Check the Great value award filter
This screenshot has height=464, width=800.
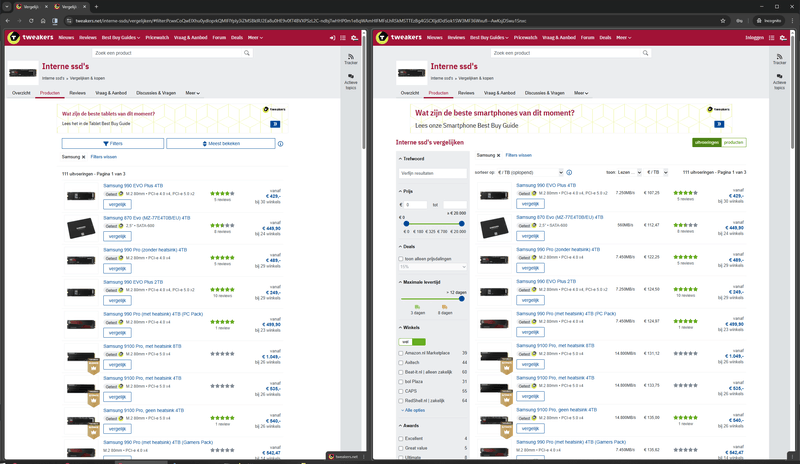click(401, 448)
